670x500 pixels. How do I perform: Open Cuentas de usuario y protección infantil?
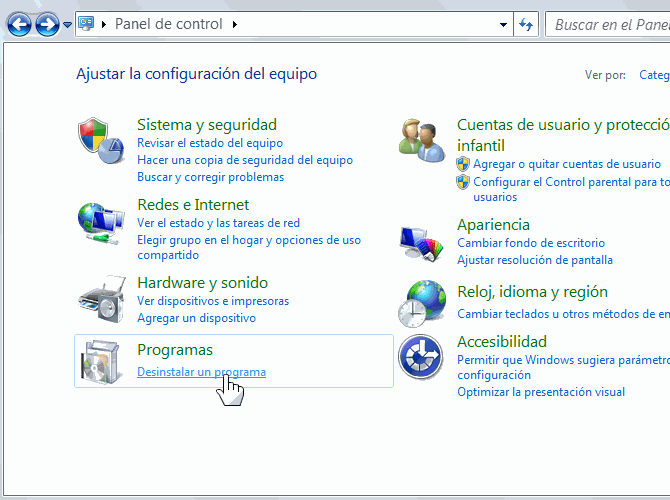point(563,135)
